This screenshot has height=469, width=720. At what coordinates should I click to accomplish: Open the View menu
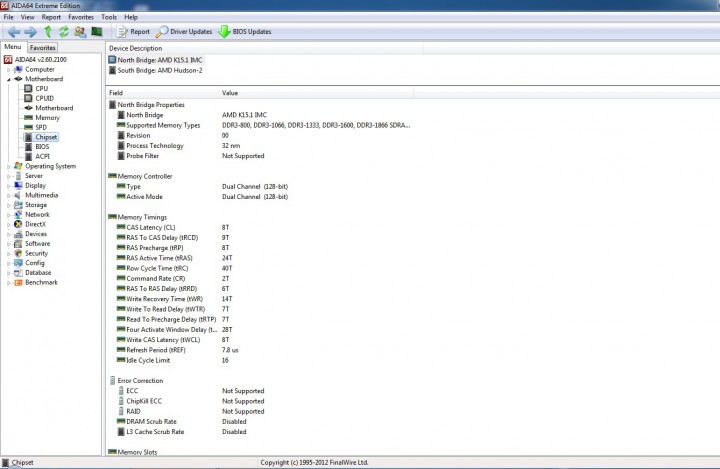pyautogui.click(x=28, y=17)
